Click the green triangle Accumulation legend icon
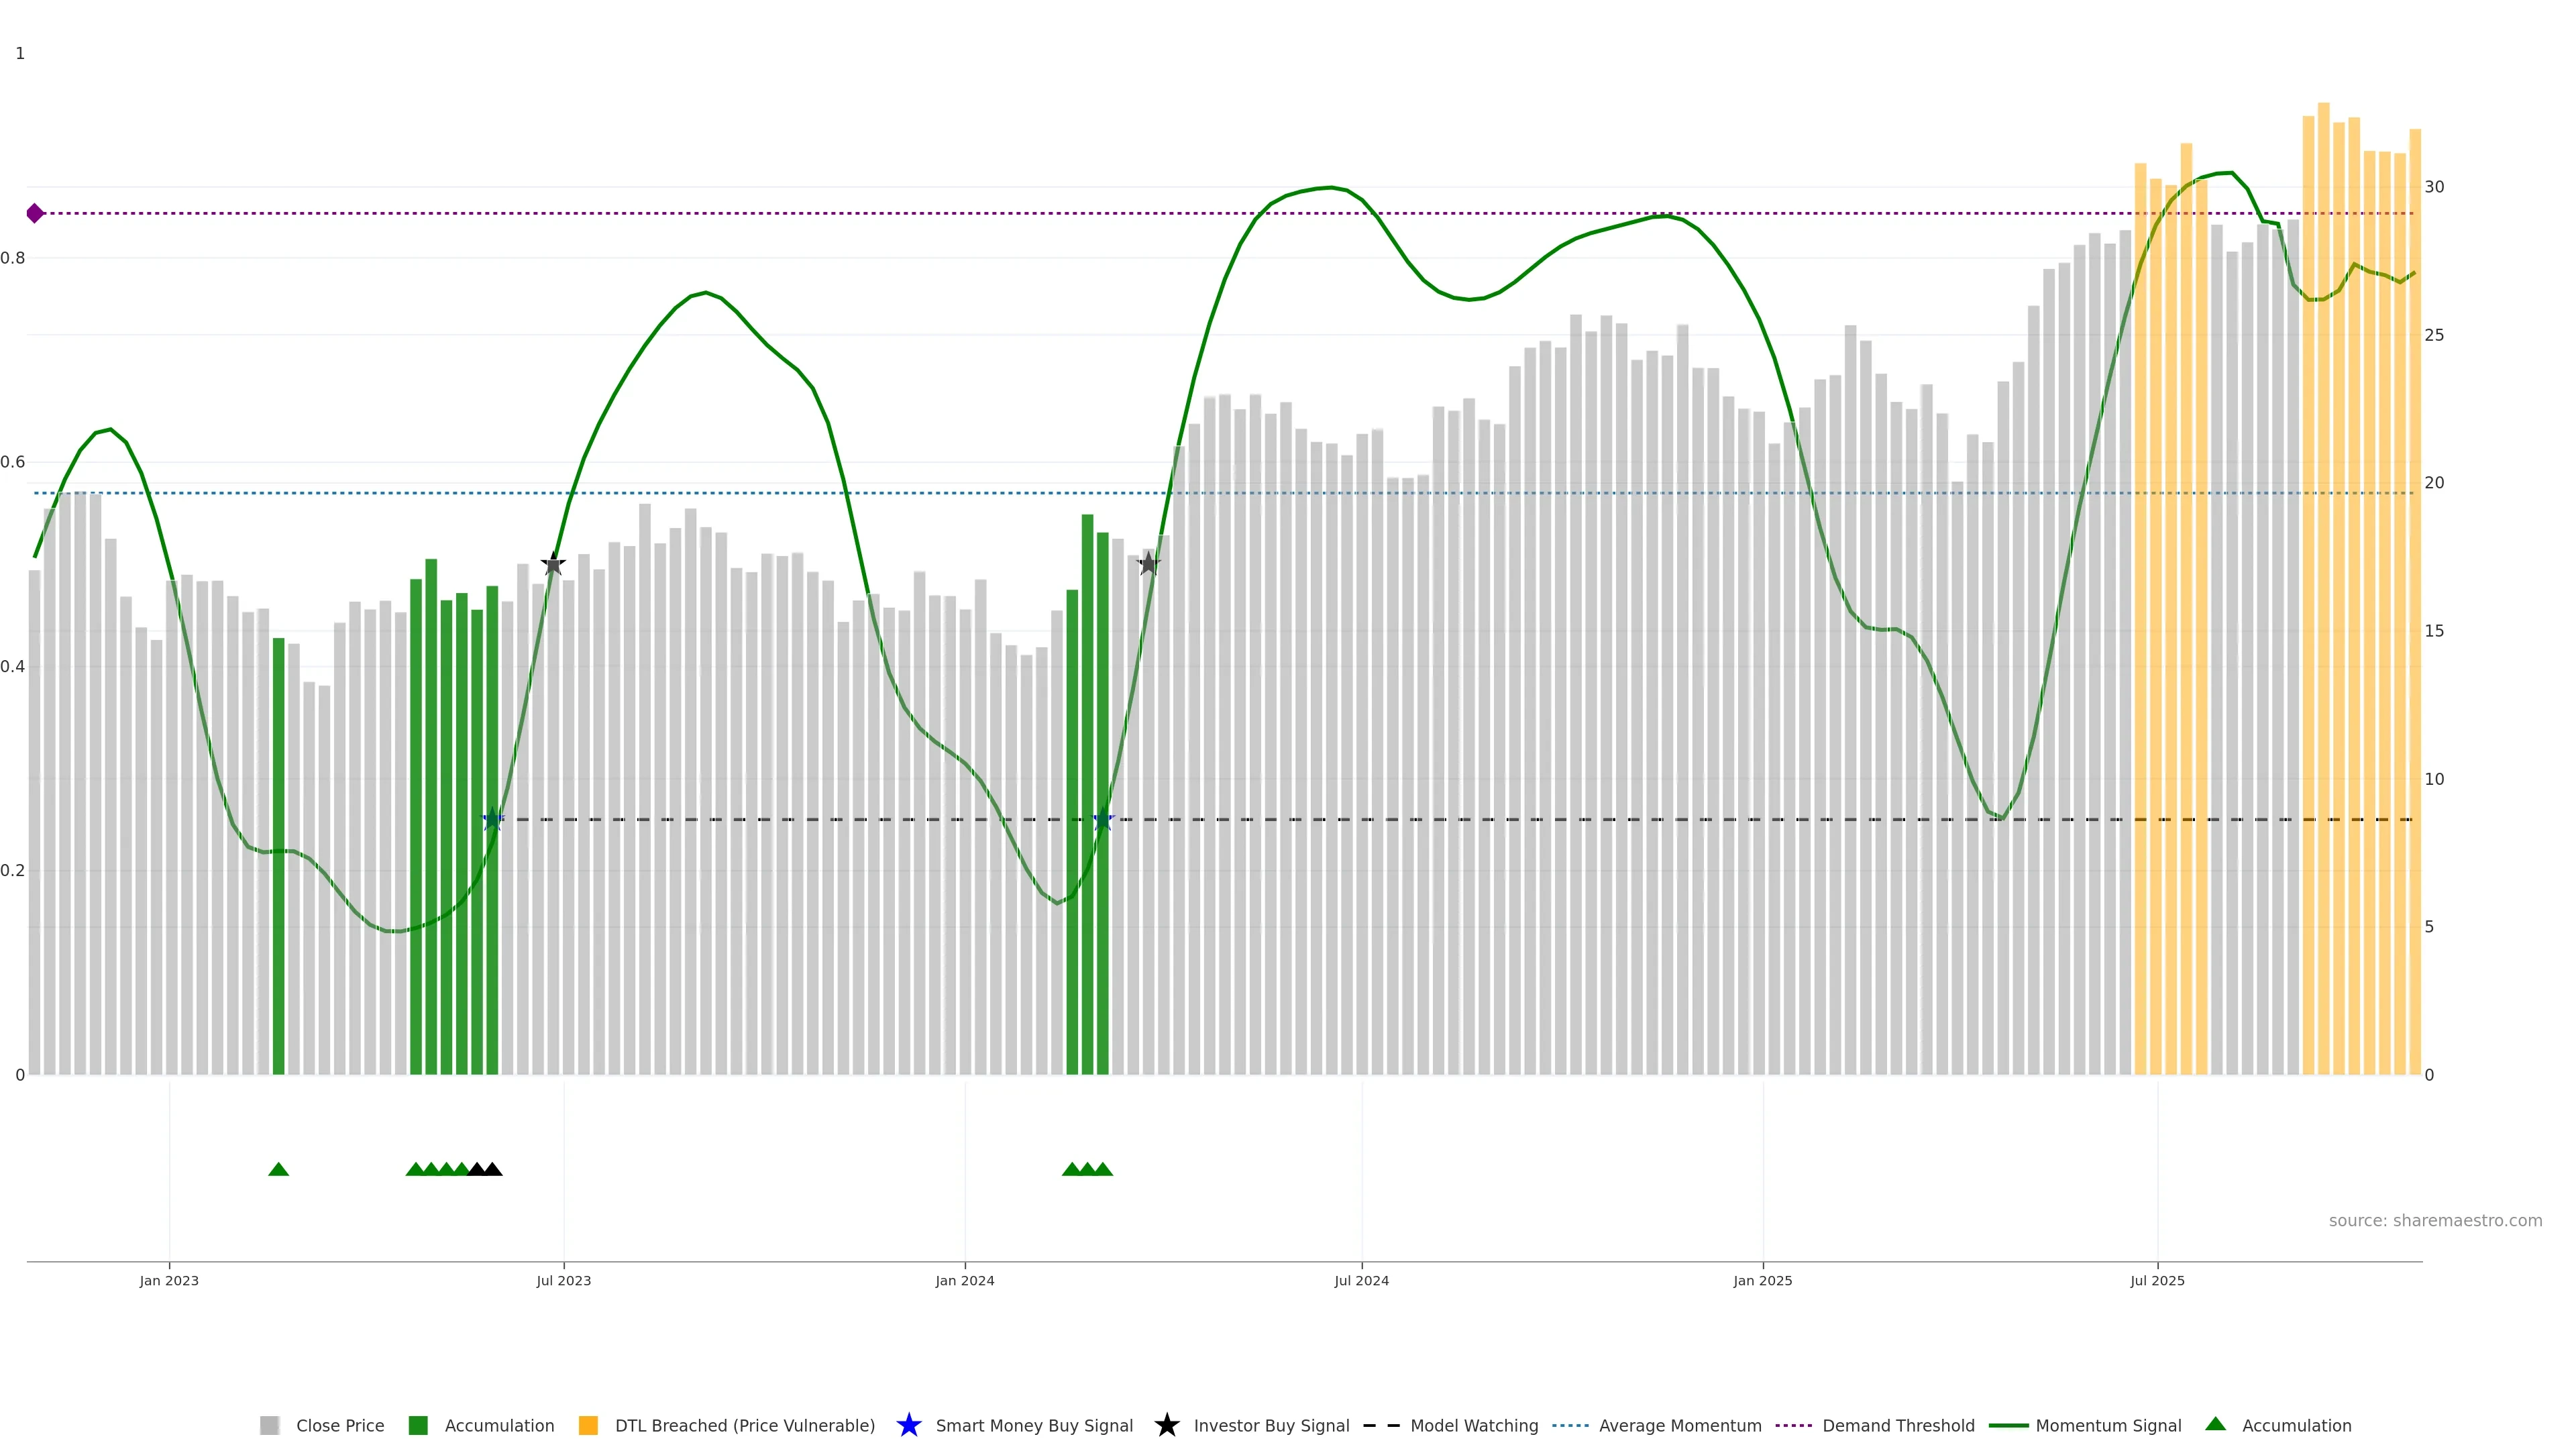The height and width of the screenshot is (1449, 2576). click(x=2215, y=1424)
